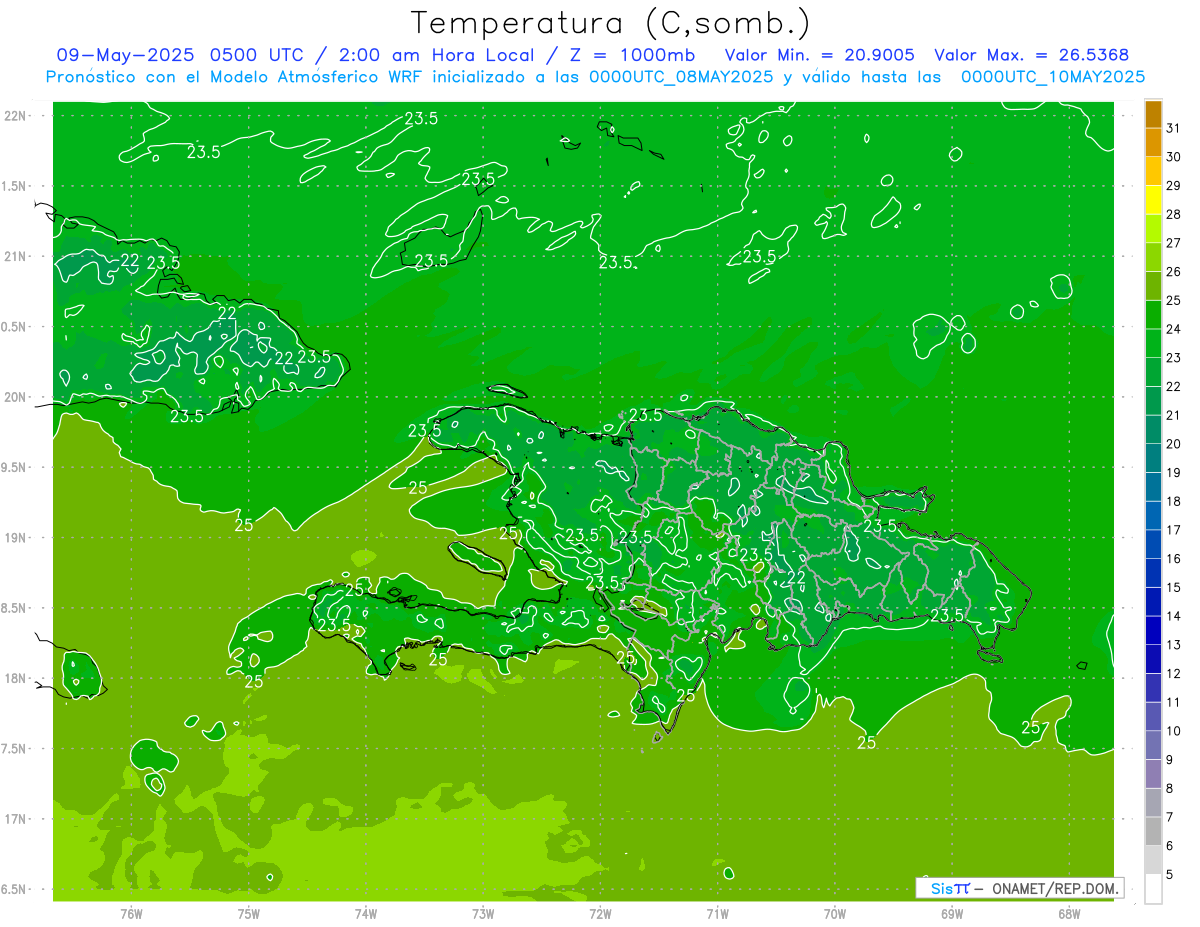Click the '21N' latitude axis label

(x=16, y=256)
